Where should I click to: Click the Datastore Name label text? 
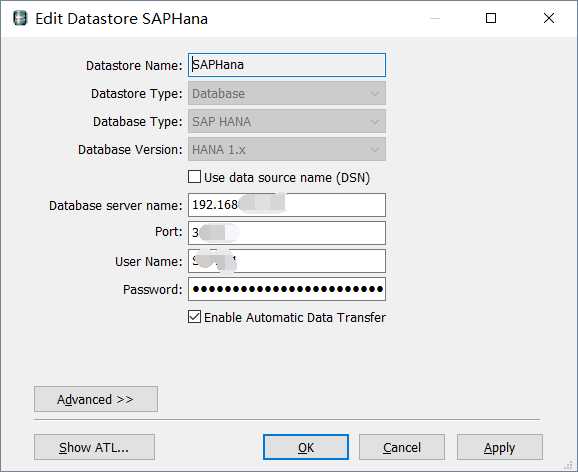coord(134,66)
